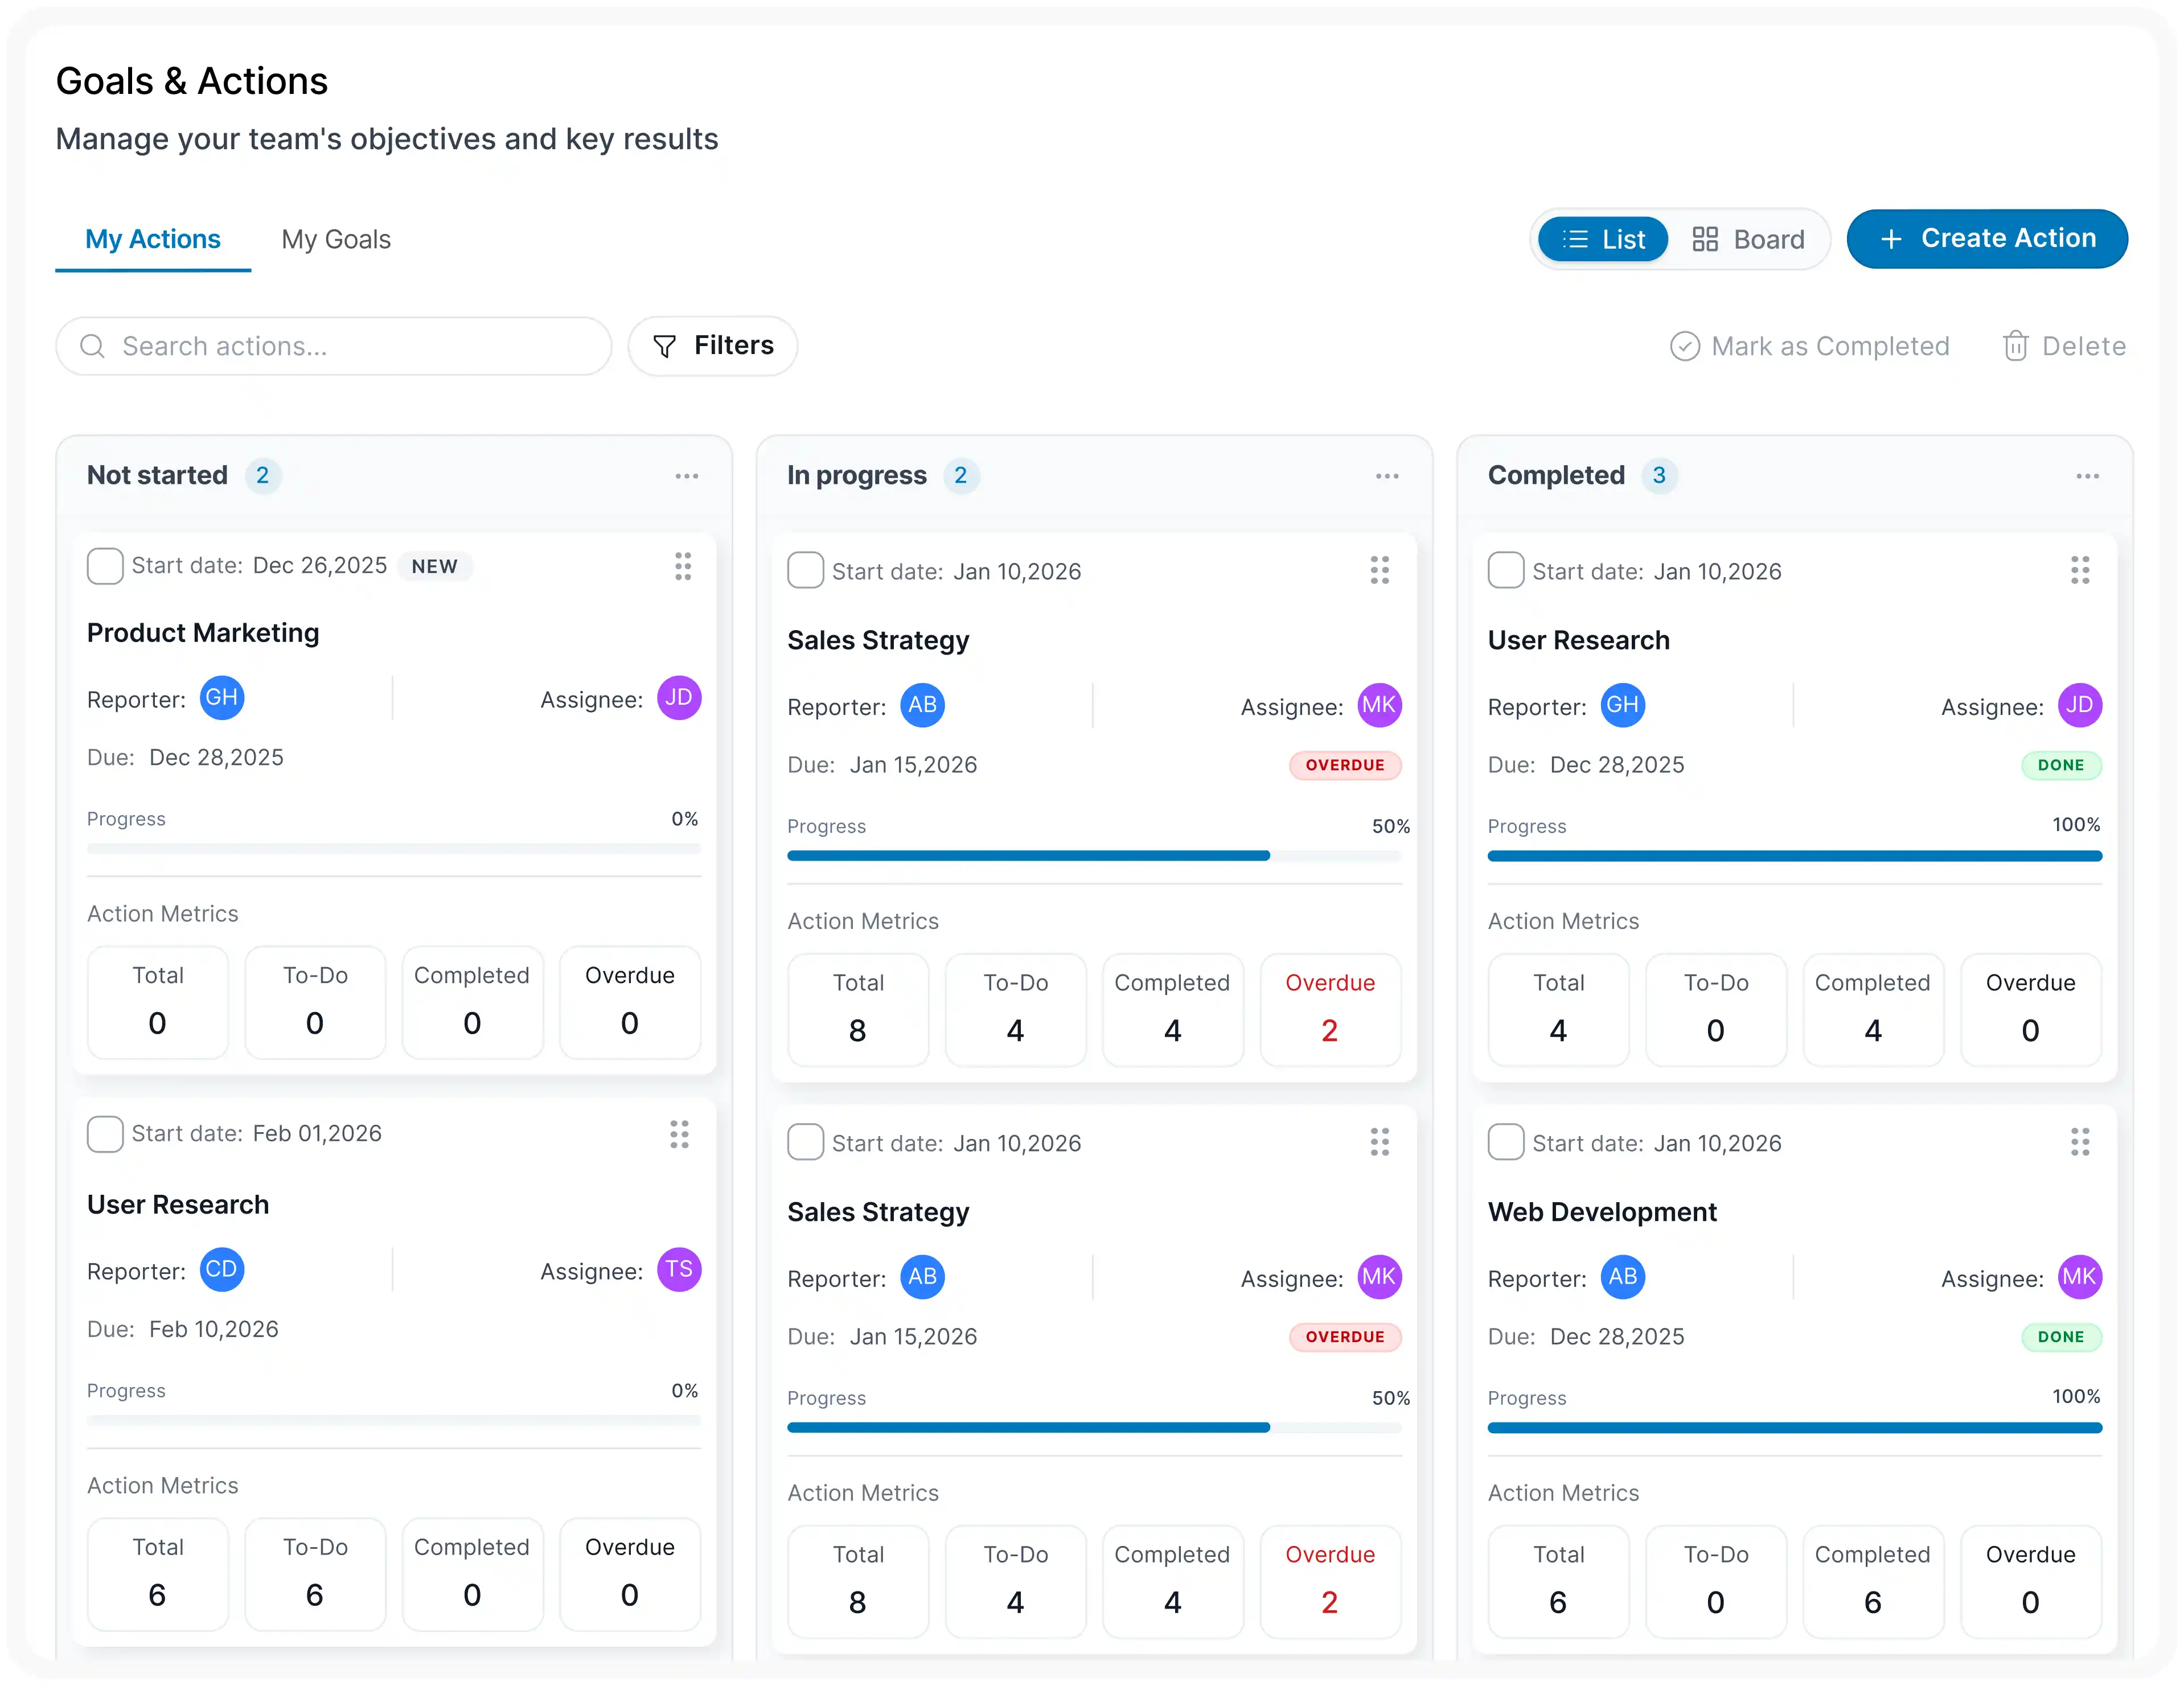This screenshot has height=1686, width=2184.
Task: Tick checkbox on Feb 01,2026 User Research card
Action: 105,1134
